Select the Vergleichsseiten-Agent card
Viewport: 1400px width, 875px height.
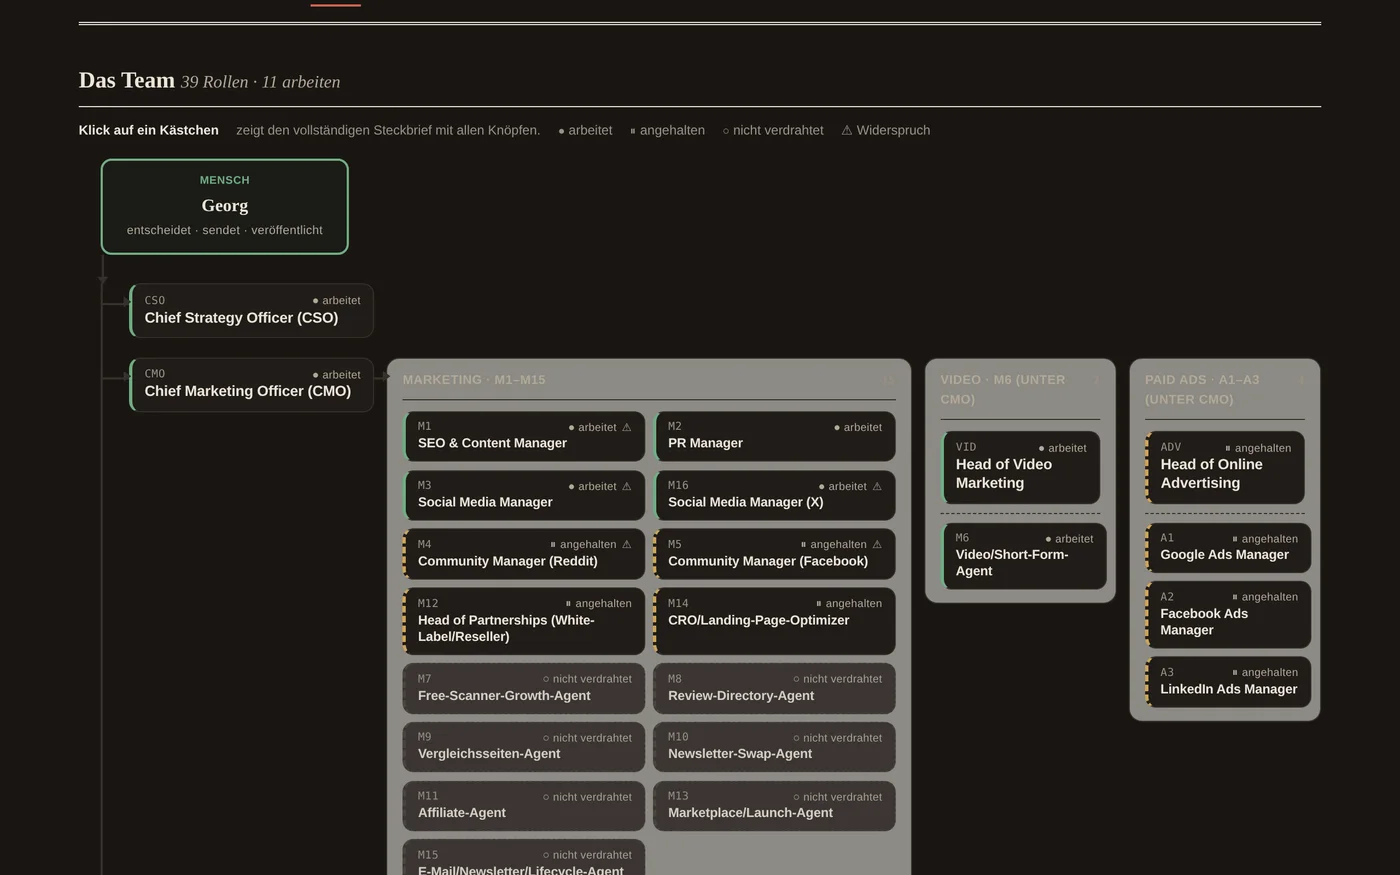click(x=524, y=747)
